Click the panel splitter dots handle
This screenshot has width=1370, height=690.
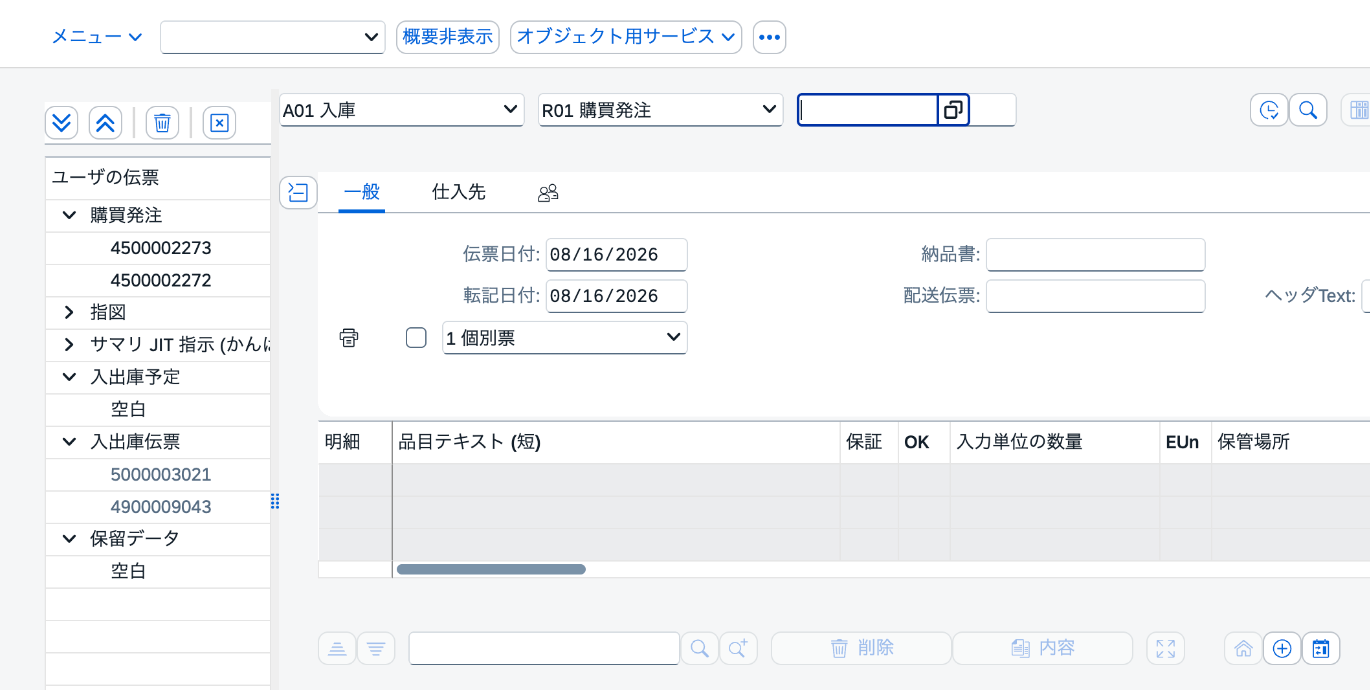pyautogui.click(x=275, y=501)
